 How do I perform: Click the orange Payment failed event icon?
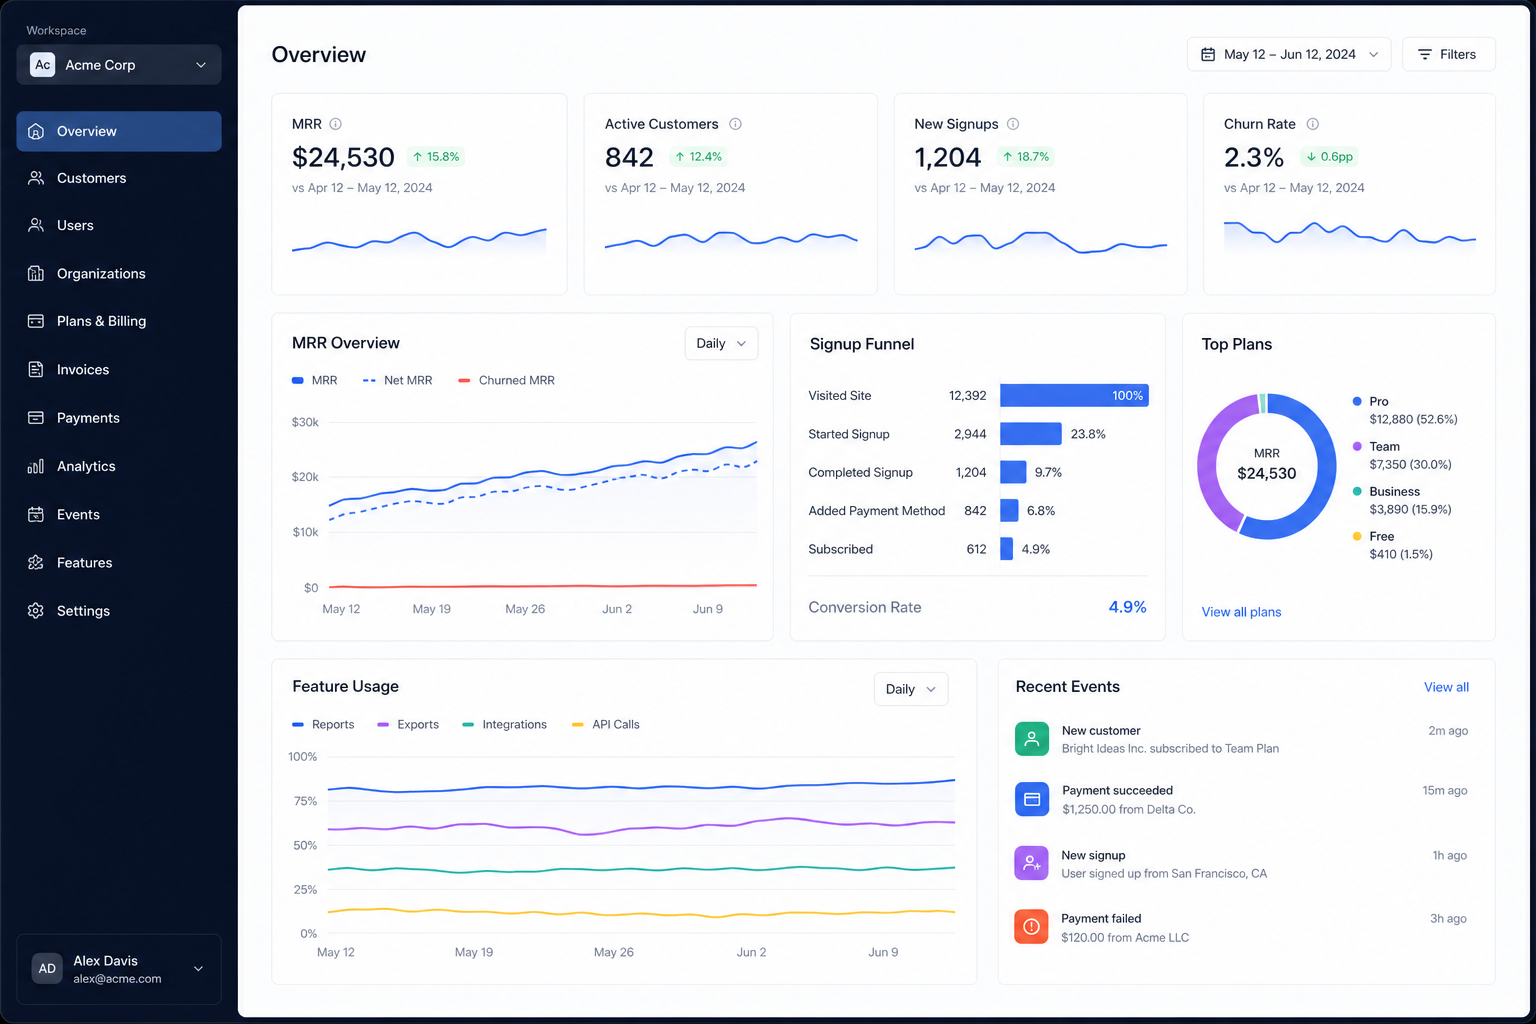[1032, 926]
